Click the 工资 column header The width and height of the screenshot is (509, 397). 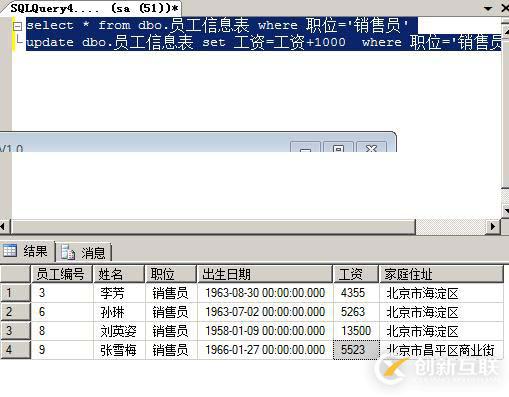pyautogui.click(x=356, y=274)
